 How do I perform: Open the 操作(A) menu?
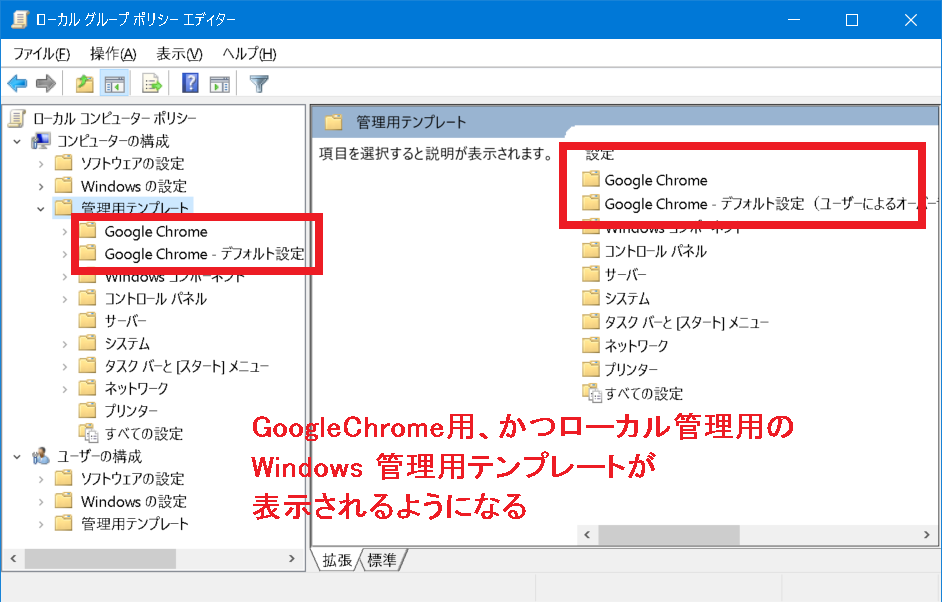113,54
